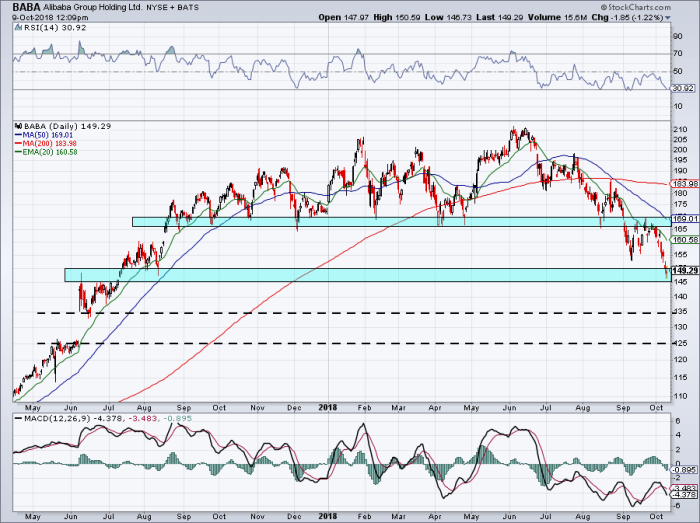The width and height of the screenshot is (700, 523).
Task: Click the 30.92 RSI value tag on right axis
Action: (x=683, y=88)
